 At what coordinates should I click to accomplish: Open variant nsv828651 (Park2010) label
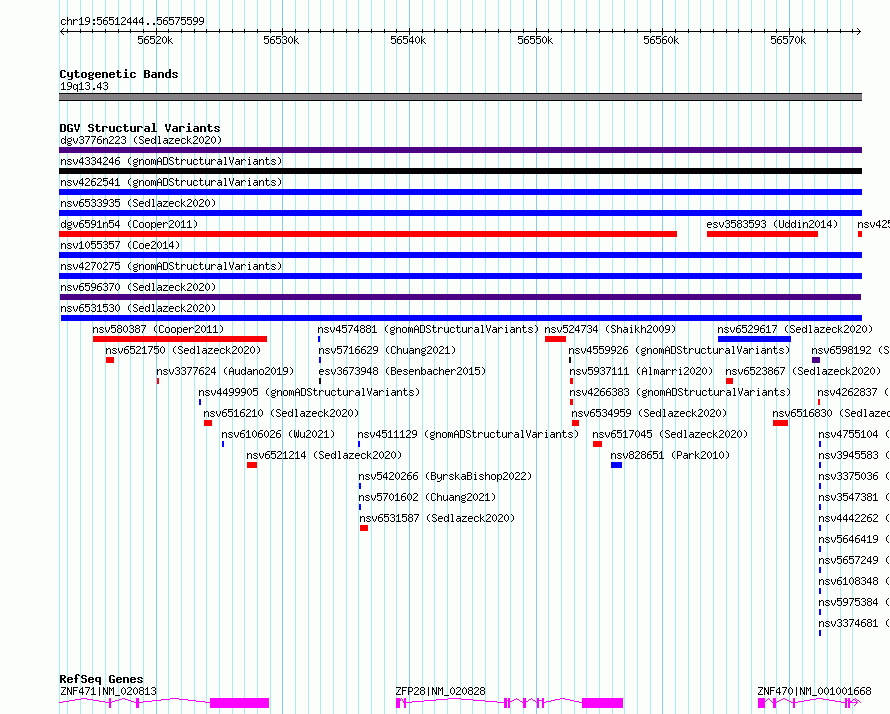click(x=670, y=455)
